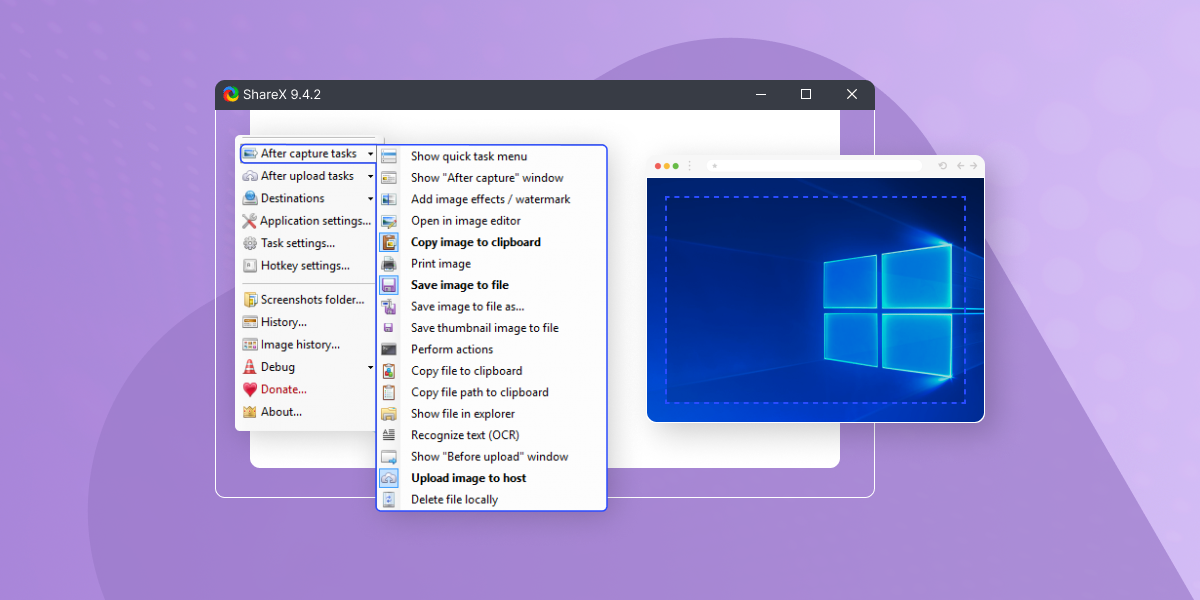
Task: Click the Copy file path to clipboard icon
Action: (389, 392)
